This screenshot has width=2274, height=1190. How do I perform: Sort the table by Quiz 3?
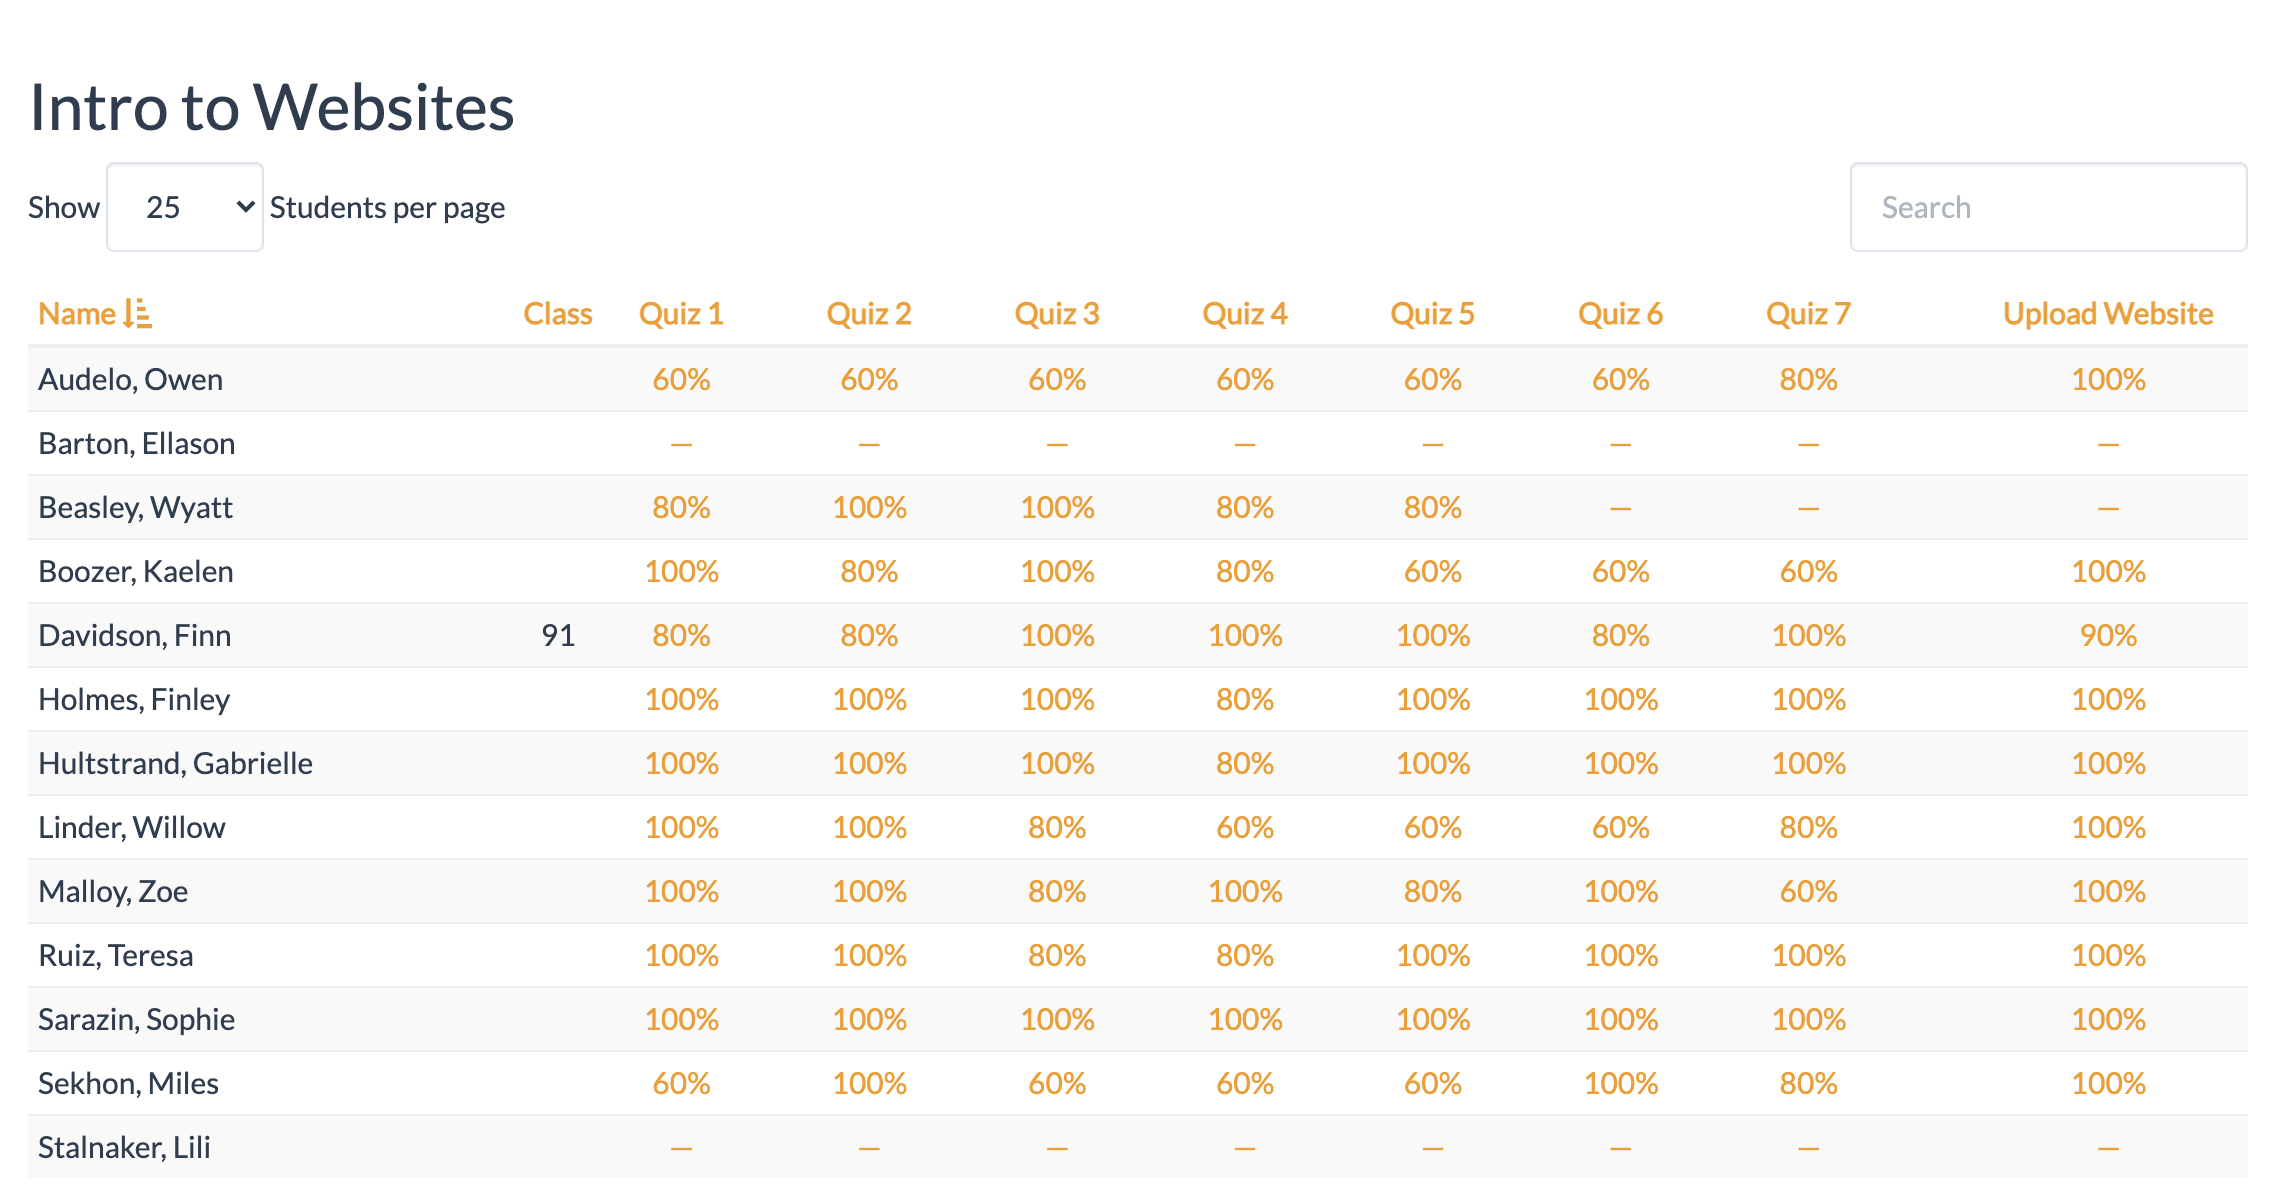(1057, 314)
